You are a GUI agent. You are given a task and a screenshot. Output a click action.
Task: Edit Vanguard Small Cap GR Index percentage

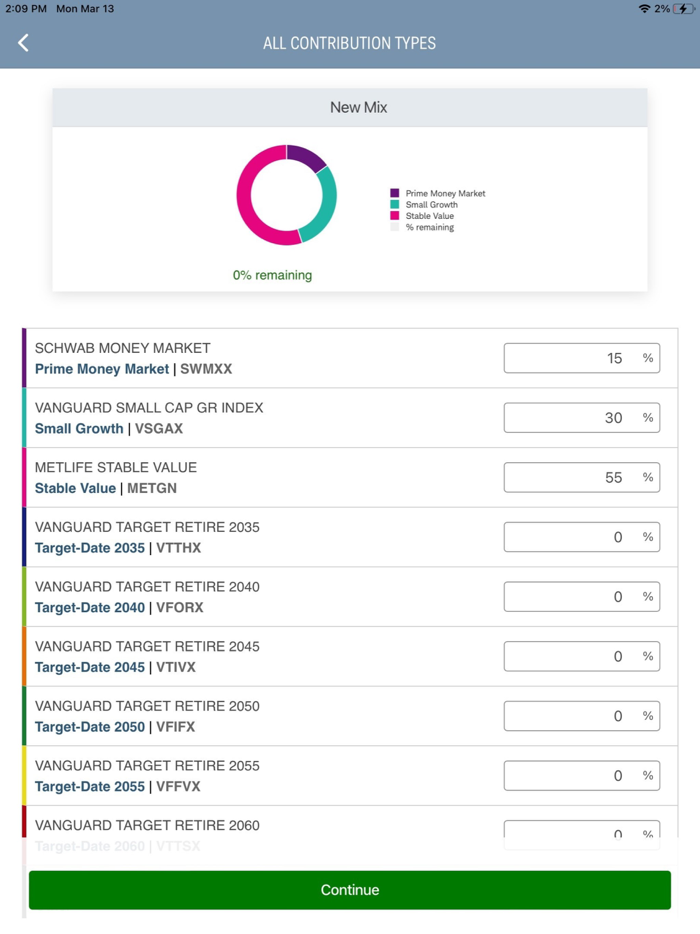coord(581,418)
